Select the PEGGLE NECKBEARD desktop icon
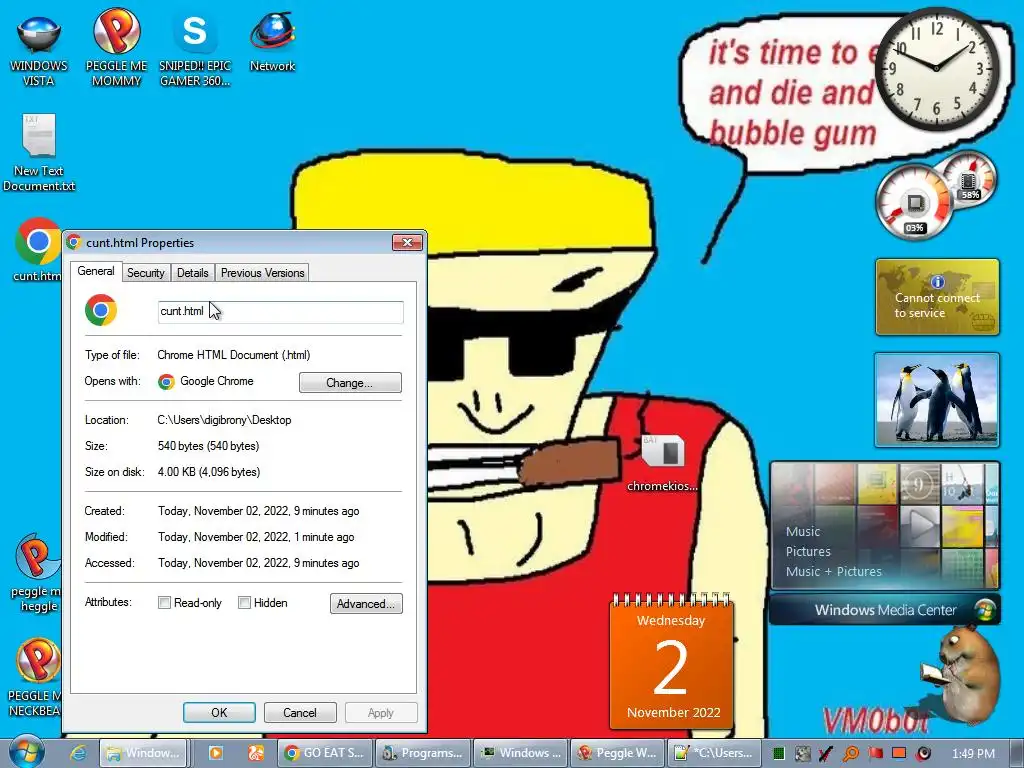The image size is (1024, 768). coord(36,678)
